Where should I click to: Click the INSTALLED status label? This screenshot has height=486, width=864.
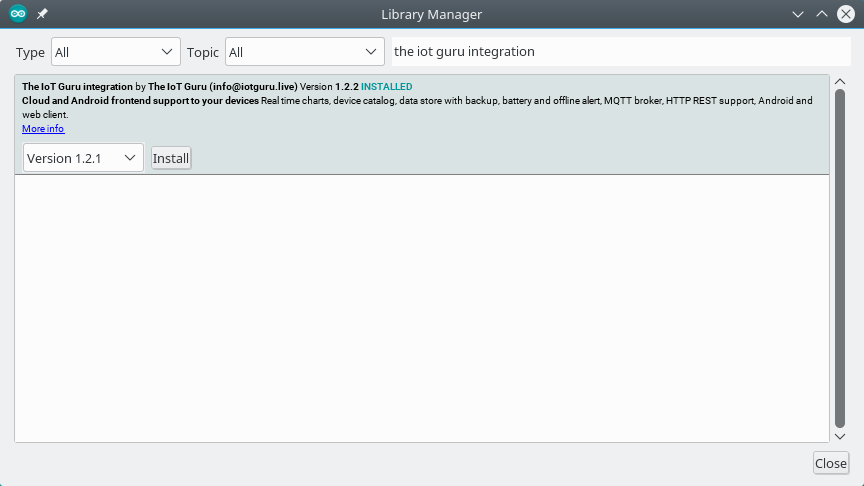[x=386, y=87]
